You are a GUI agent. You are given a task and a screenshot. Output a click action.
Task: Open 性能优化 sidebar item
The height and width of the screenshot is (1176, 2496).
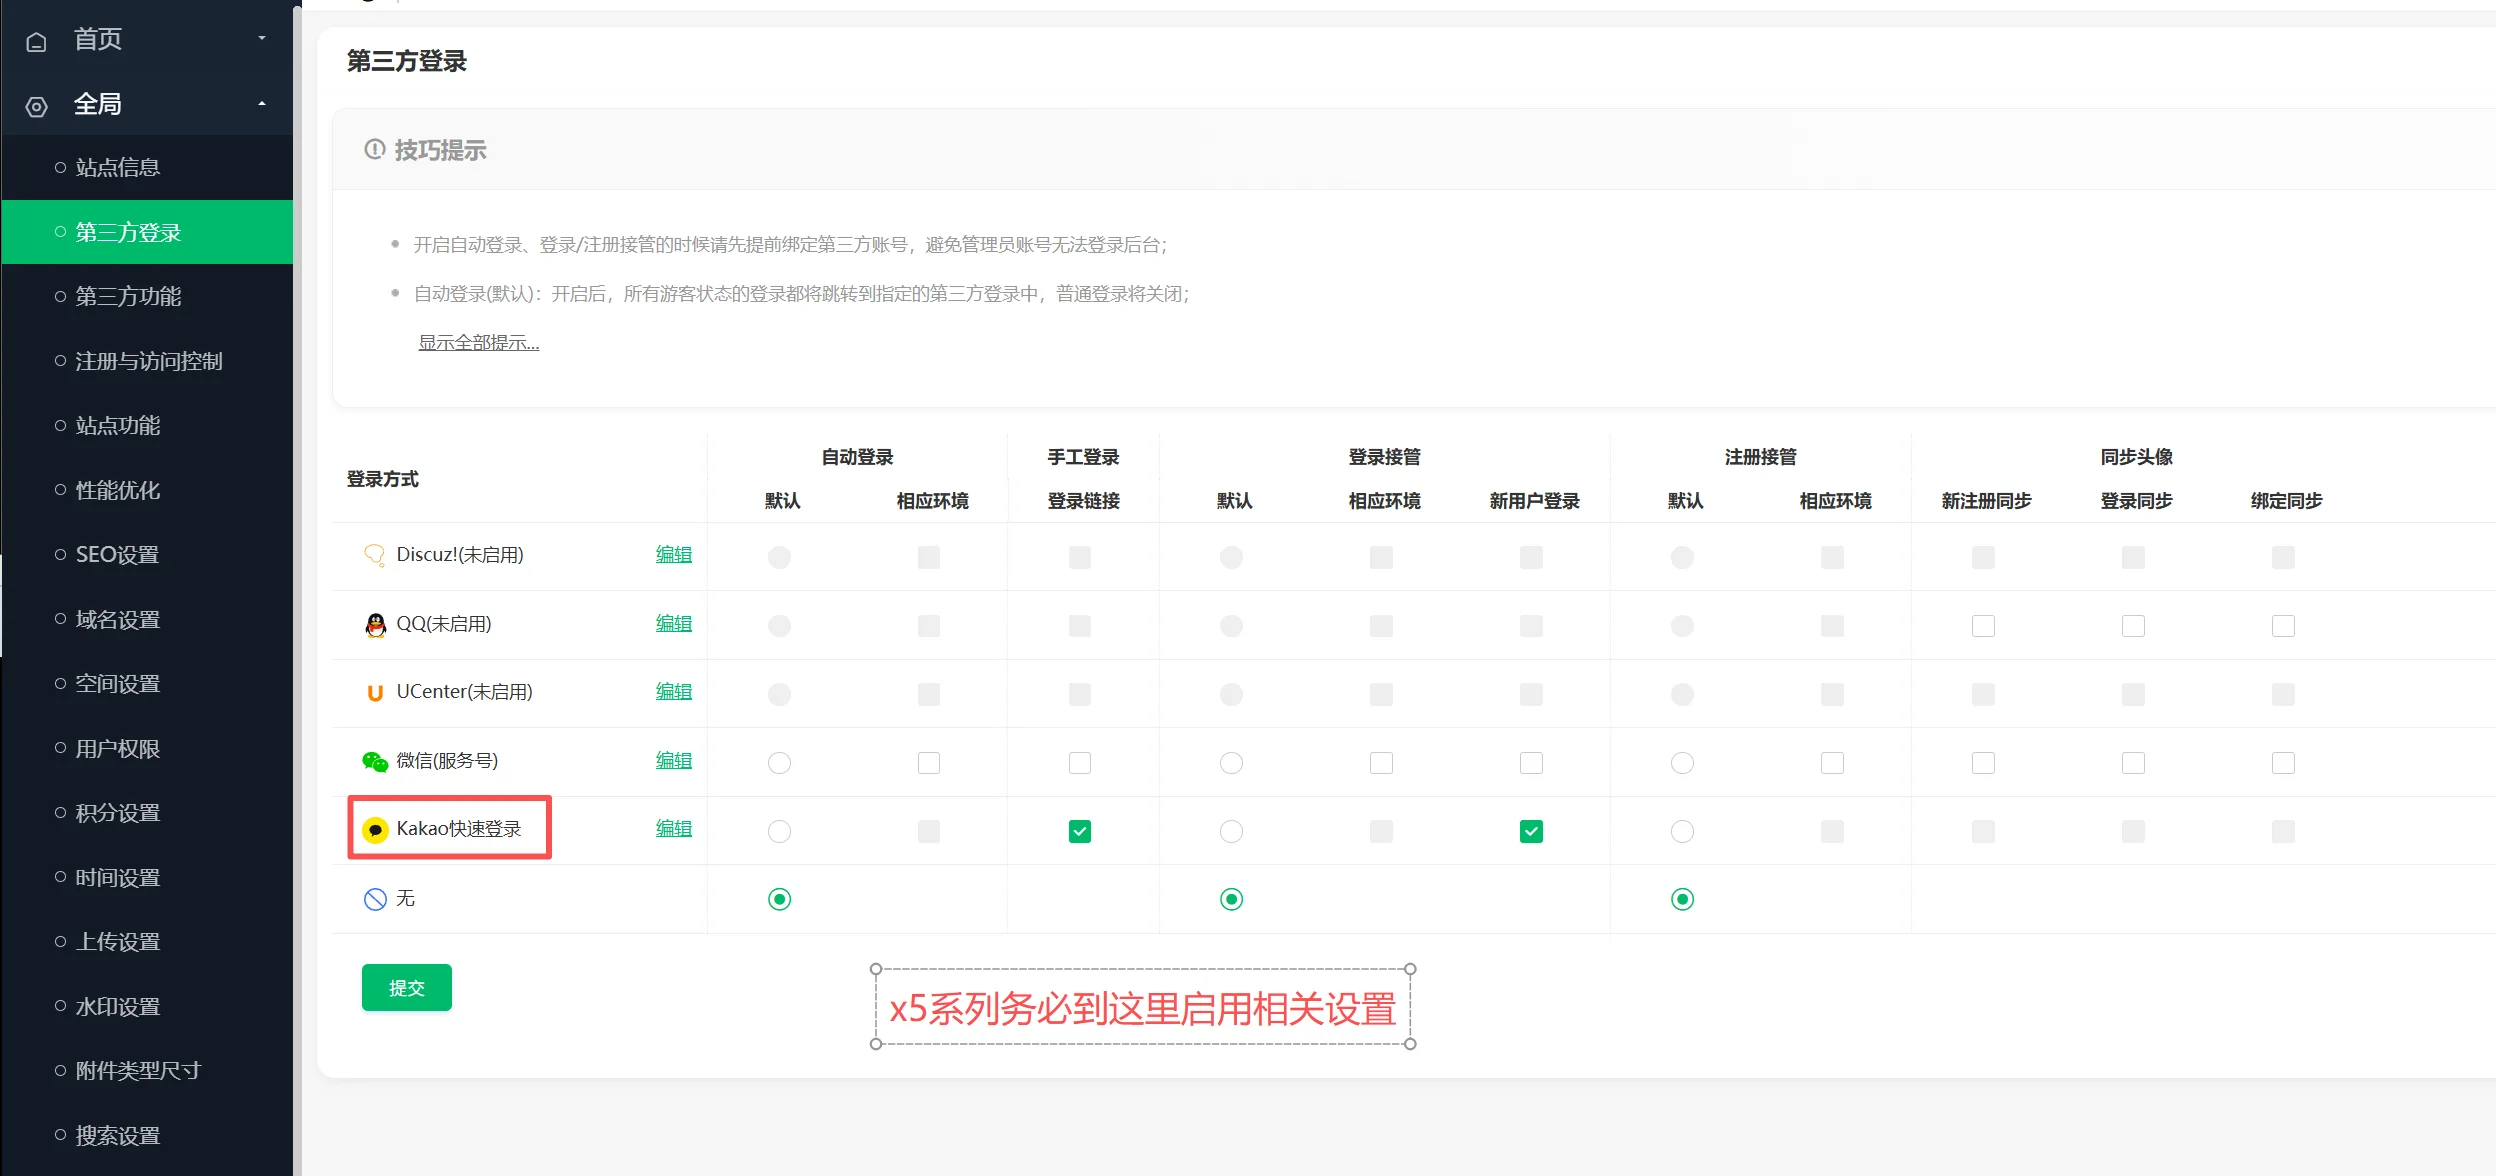[x=147, y=490]
